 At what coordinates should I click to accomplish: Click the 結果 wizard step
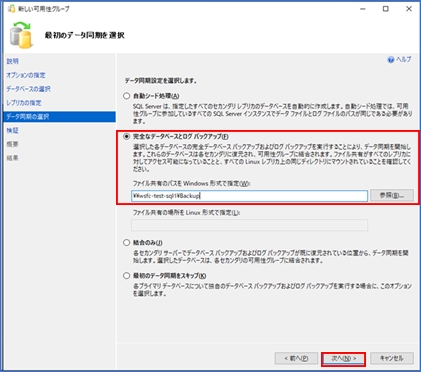point(13,158)
